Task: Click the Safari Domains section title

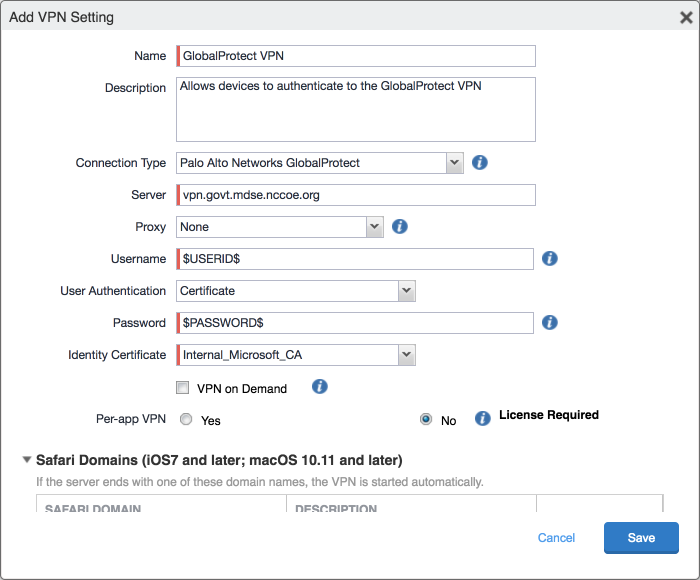Action: pyautogui.click(x=219, y=460)
